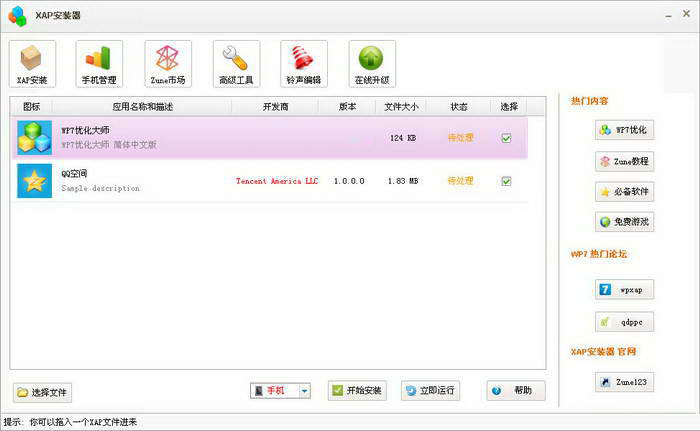Click the QQ空间 star app icon

click(x=34, y=181)
